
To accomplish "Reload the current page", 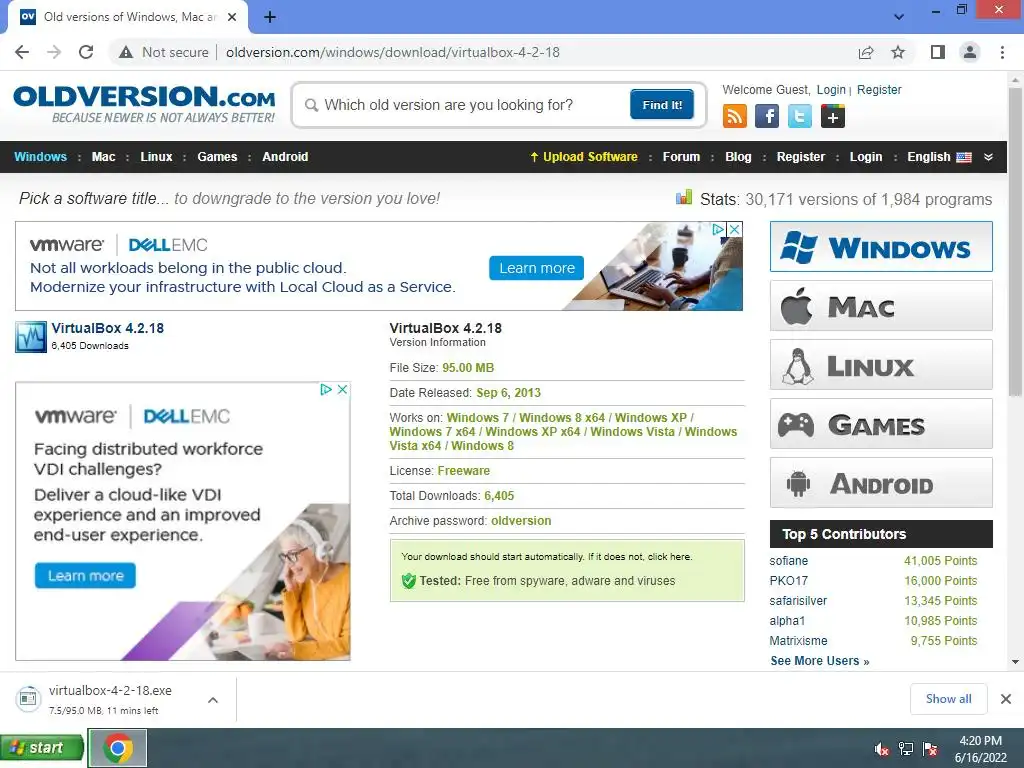I will (x=86, y=52).
